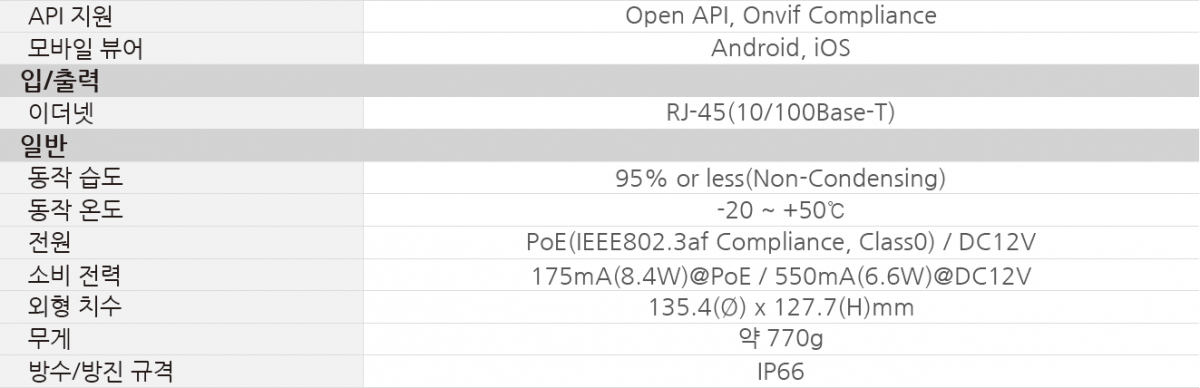Select the 'Android, iOS' value cell
Viewport: 1200px width, 388px height.
[x=781, y=48]
